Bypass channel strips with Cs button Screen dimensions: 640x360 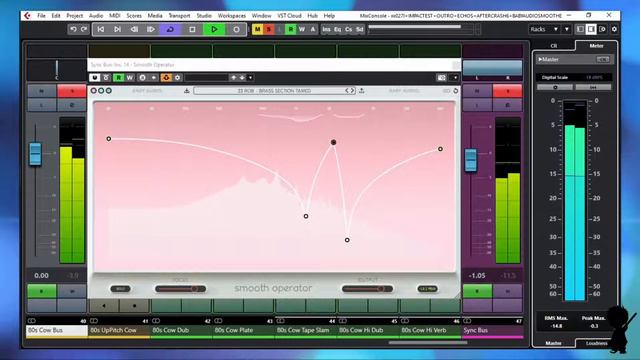coord(349,29)
